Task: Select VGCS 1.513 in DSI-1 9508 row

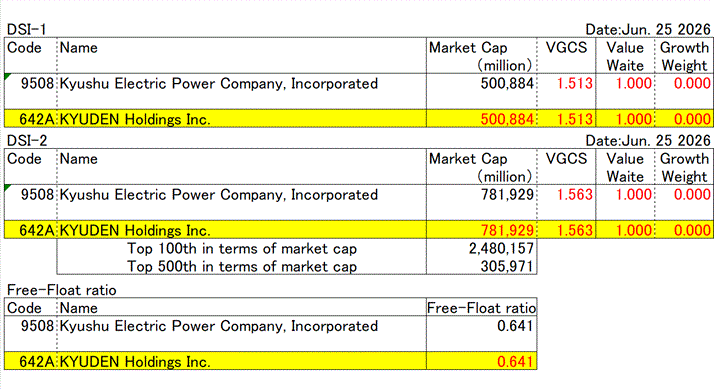Action: [575, 83]
